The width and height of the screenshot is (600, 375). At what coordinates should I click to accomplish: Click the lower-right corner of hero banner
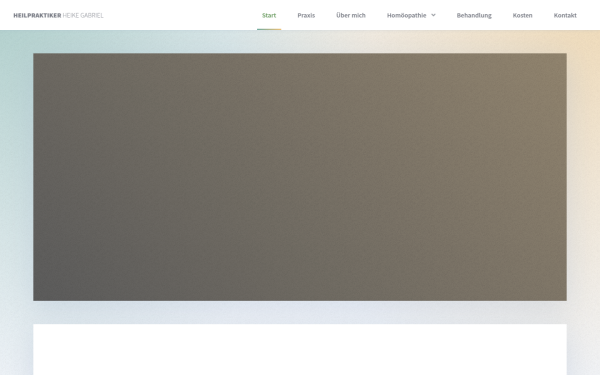[x=564, y=298]
